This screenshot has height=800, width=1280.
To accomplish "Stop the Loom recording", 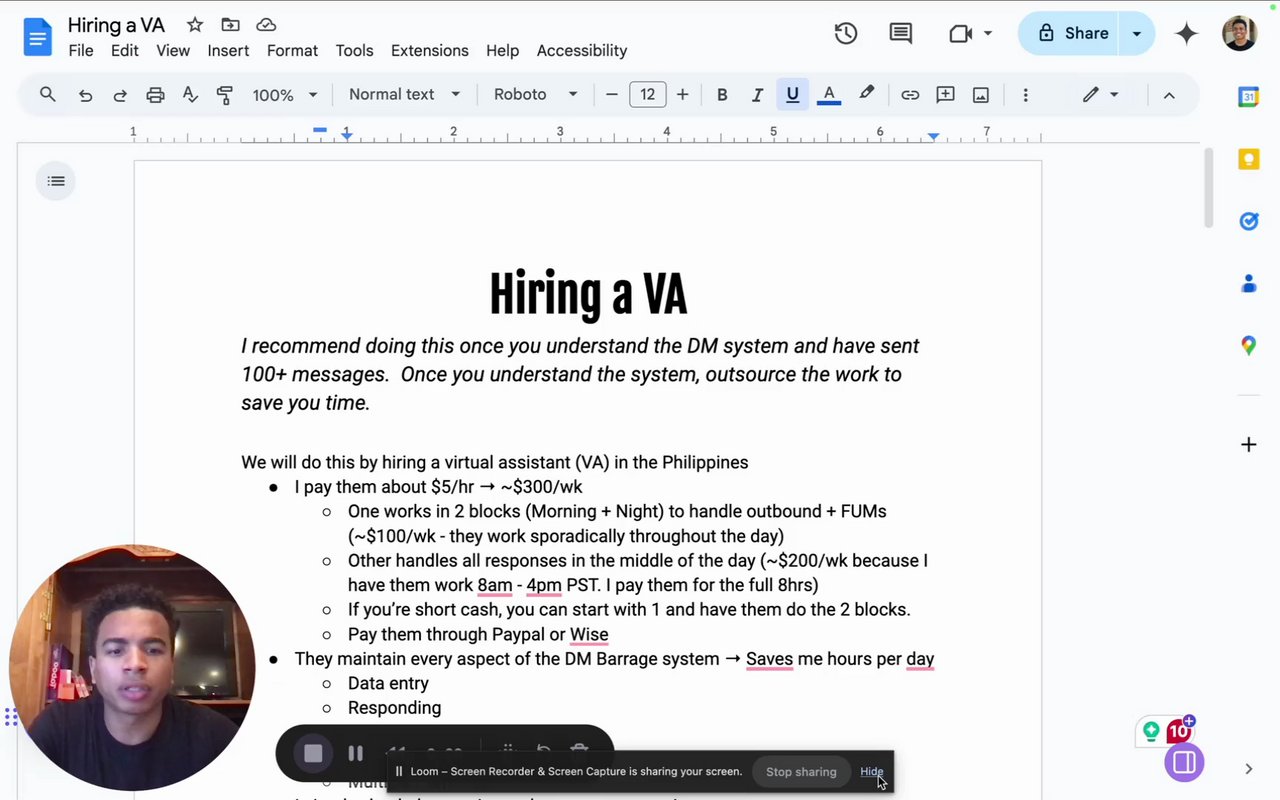I will tap(313, 753).
